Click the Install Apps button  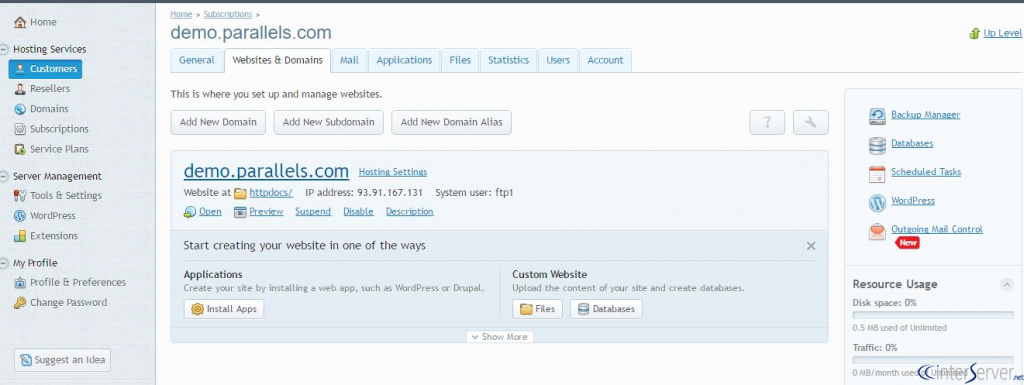tap(224, 309)
